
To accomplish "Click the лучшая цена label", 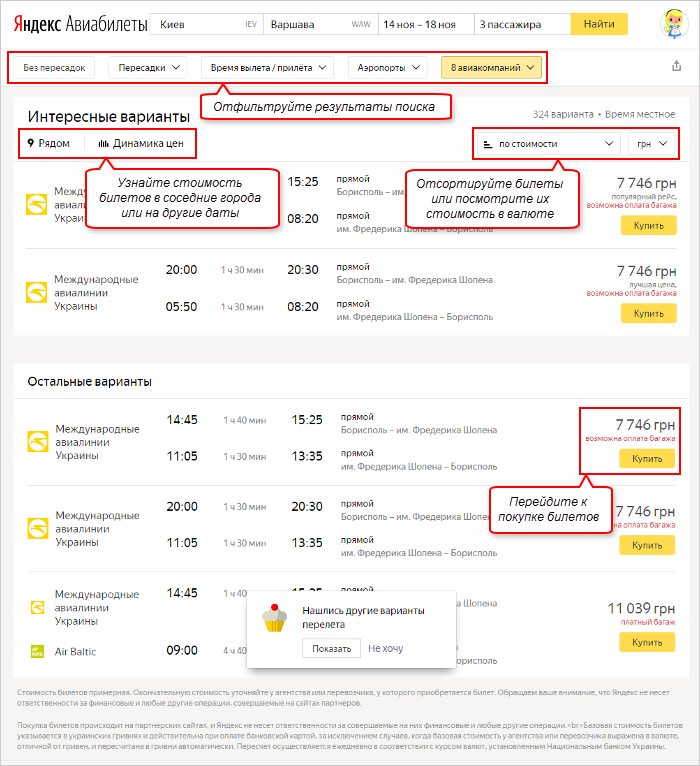I will (653, 284).
